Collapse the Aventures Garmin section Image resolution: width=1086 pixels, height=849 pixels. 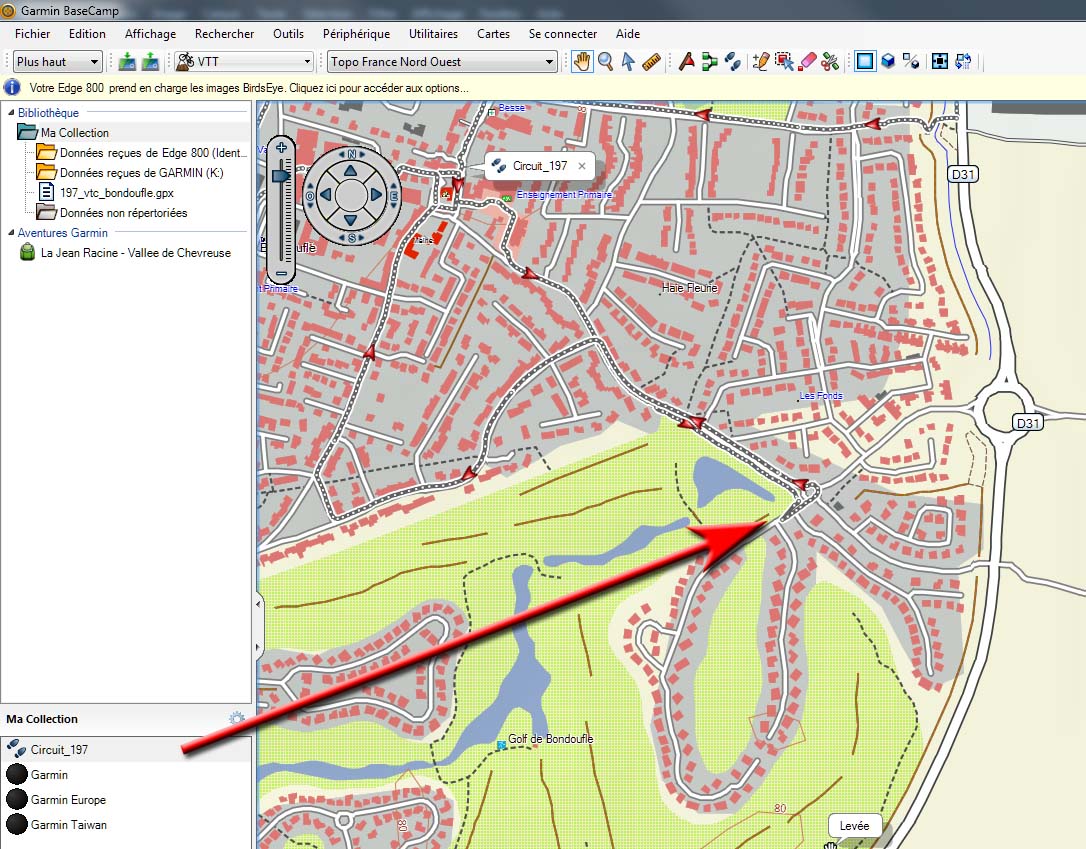coord(10,233)
